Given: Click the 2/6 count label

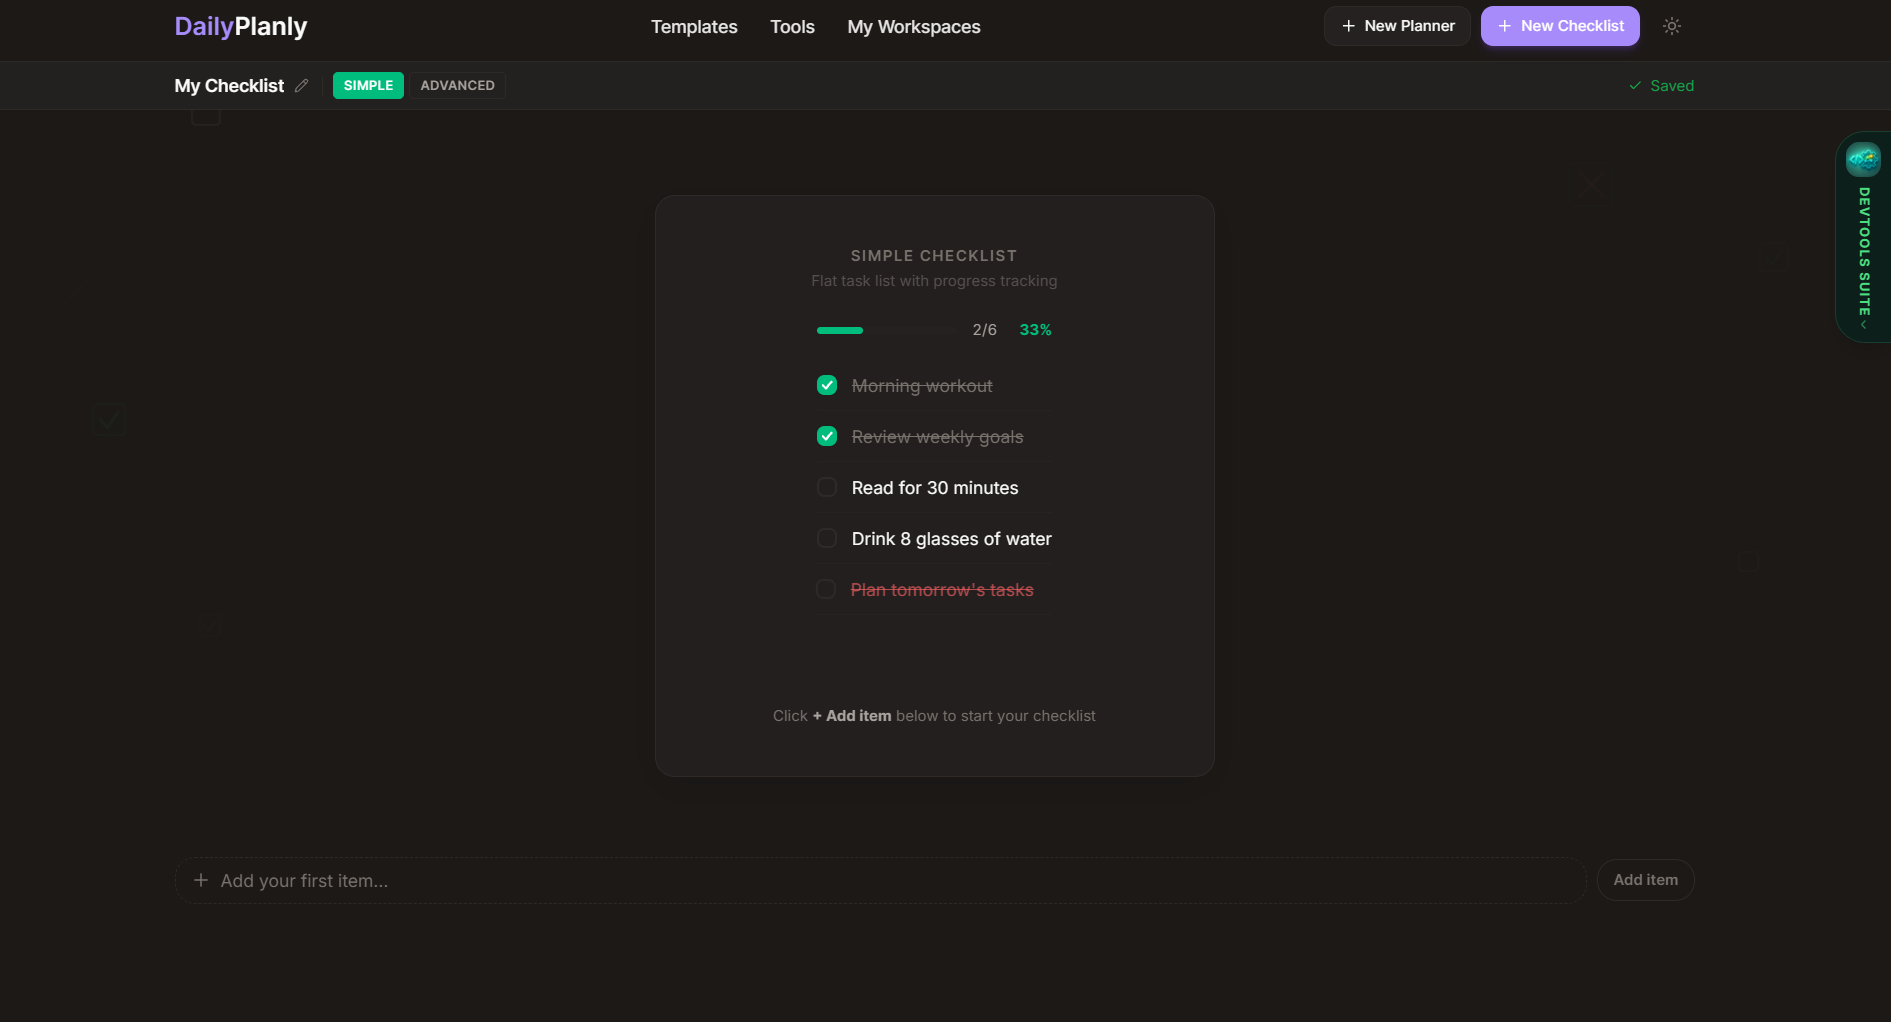Looking at the screenshot, I should (984, 330).
